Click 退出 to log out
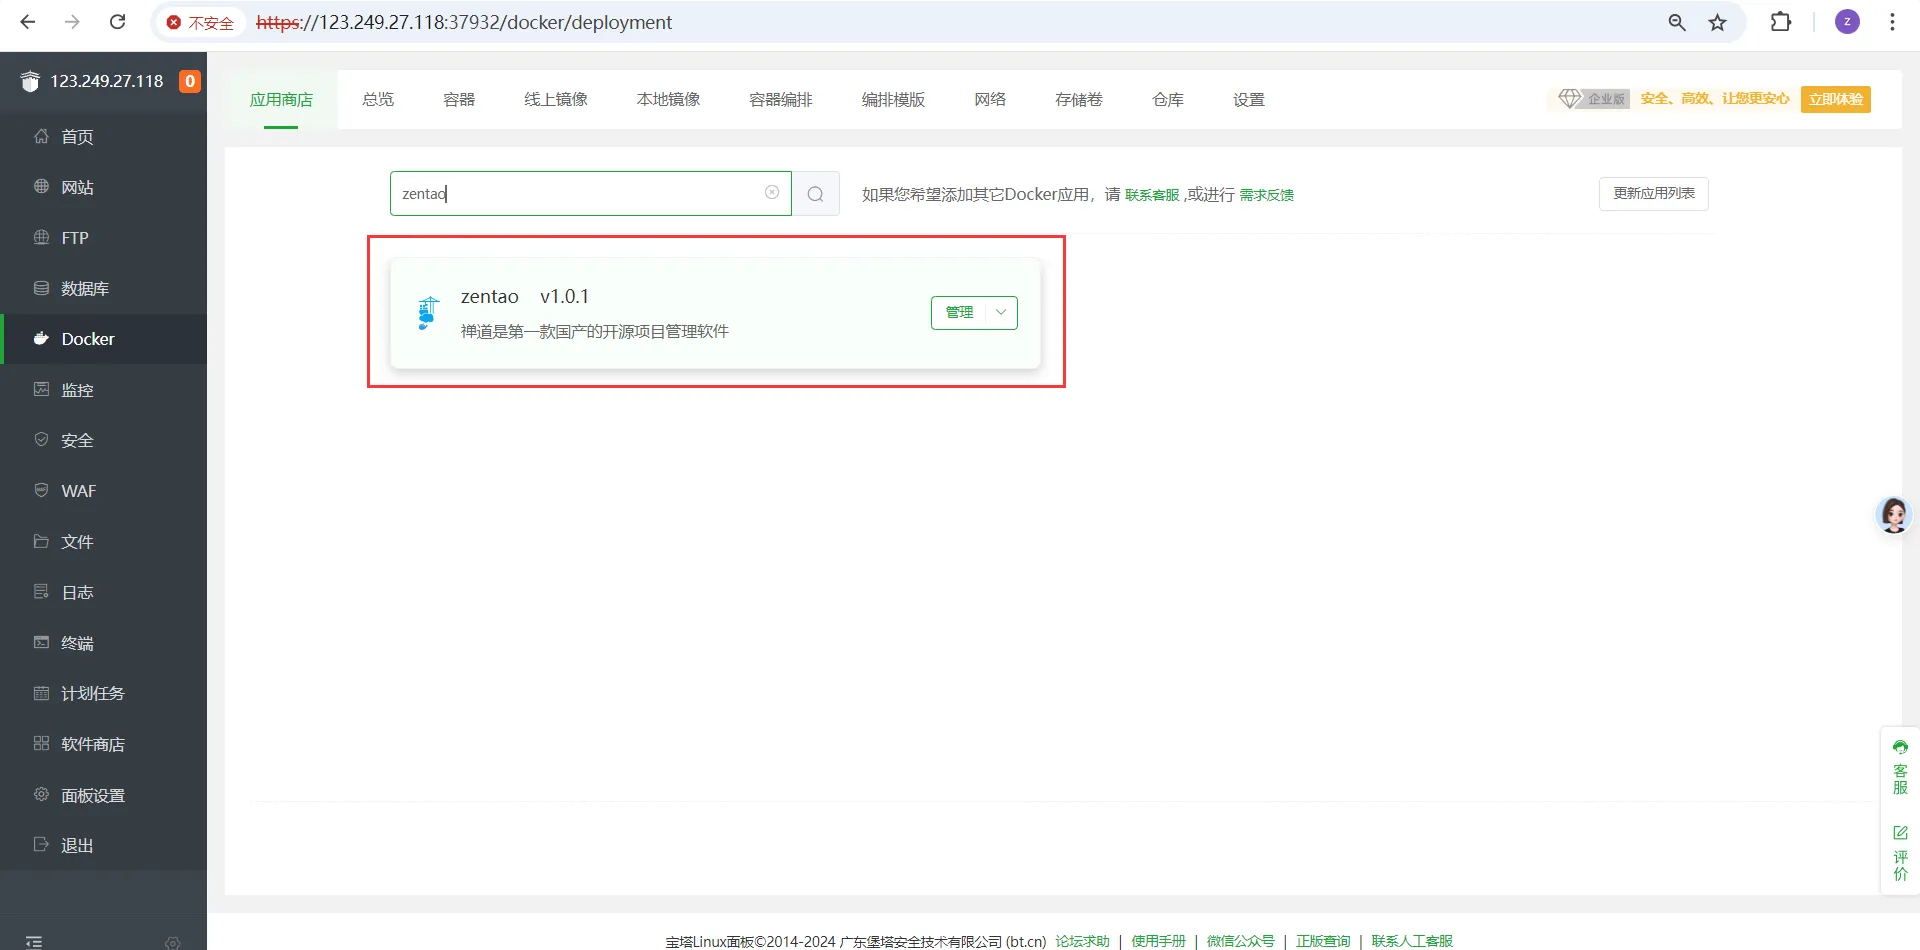 (104, 845)
